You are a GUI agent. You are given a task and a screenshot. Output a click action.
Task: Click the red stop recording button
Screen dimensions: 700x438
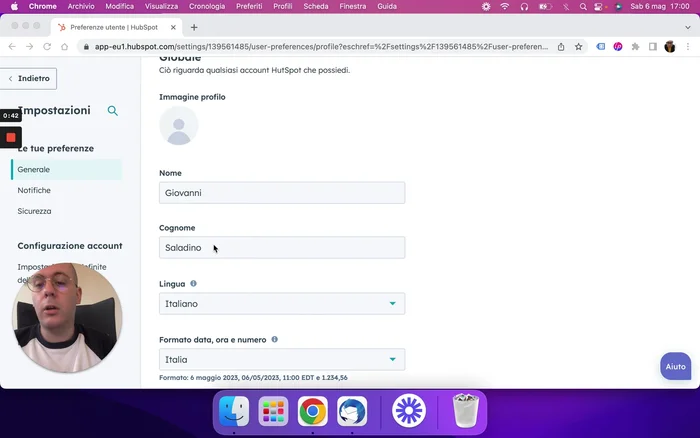11,137
